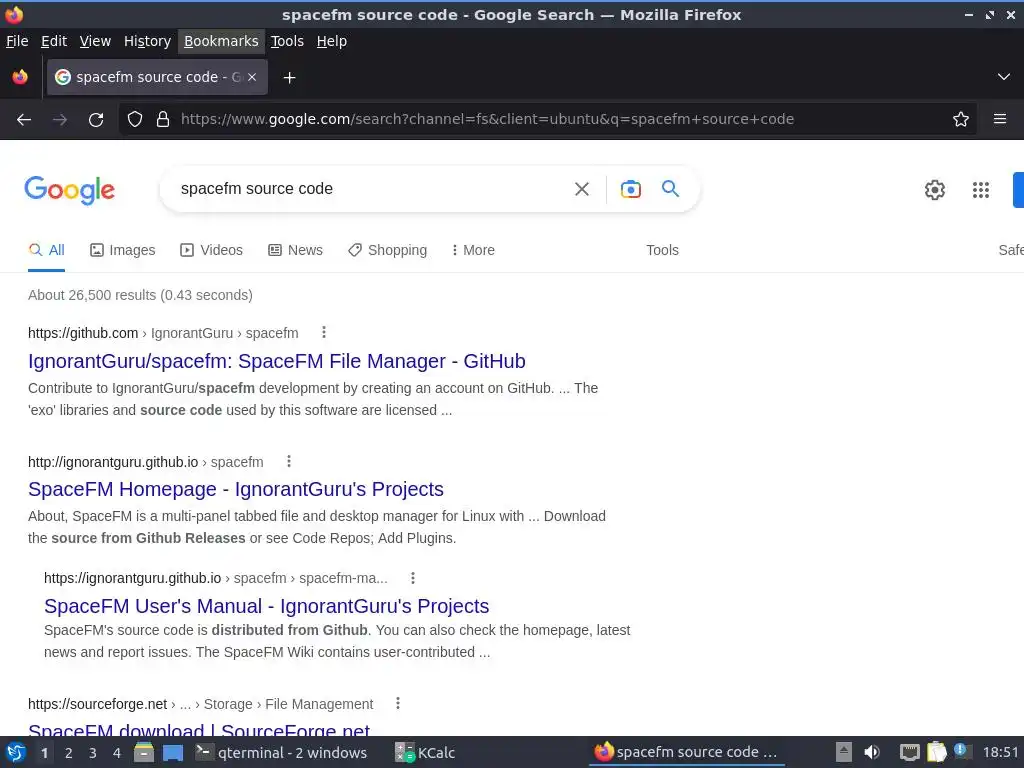Switch to KCalc in taskbar
Image resolution: width=1024 pixels, height=768 pixels.
click(426, 753)
